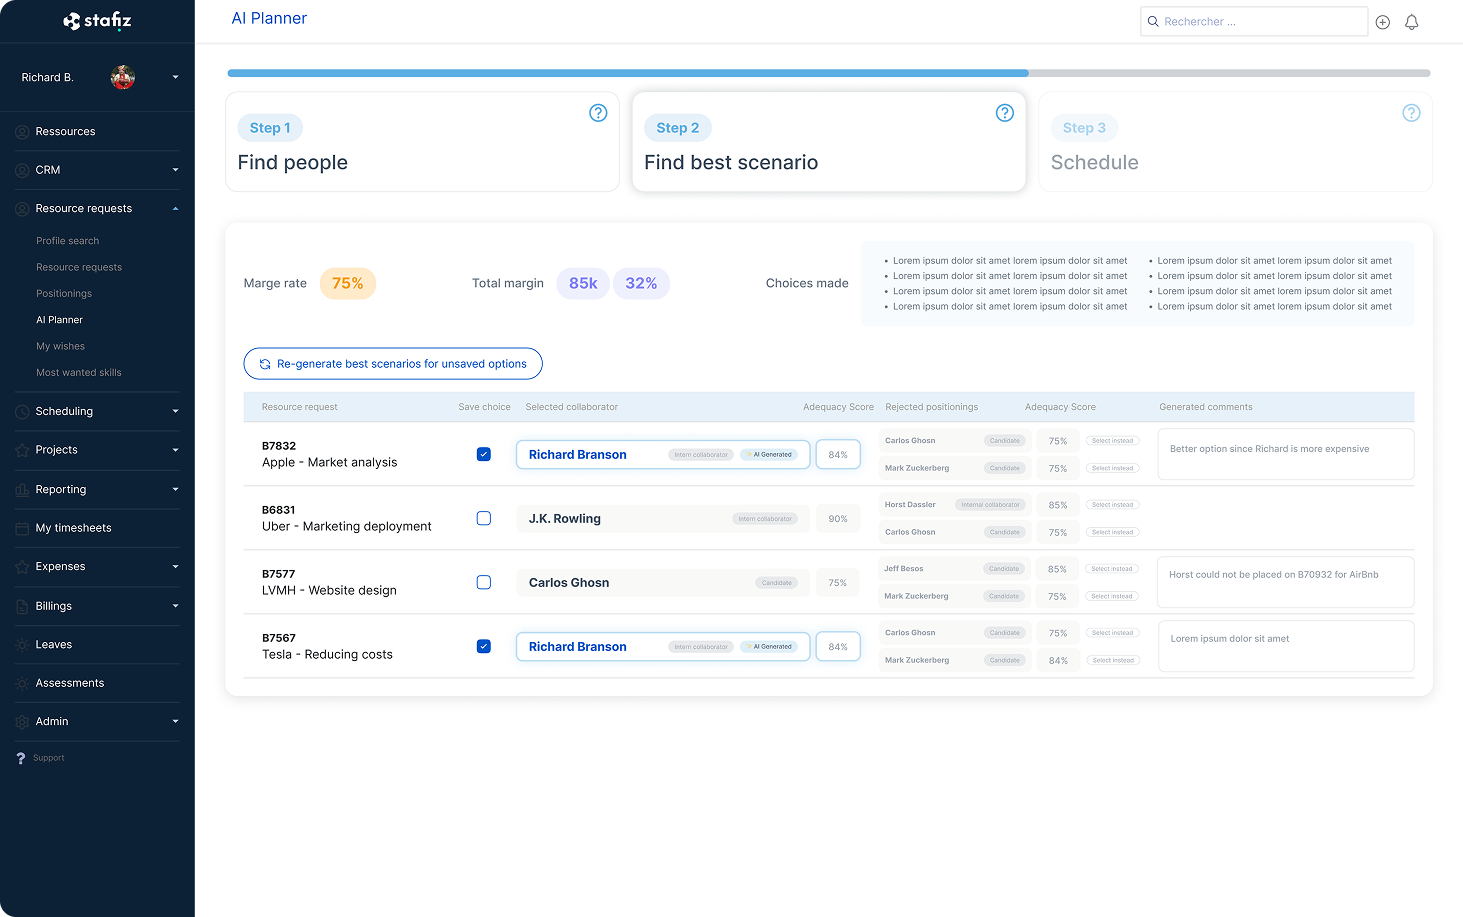Open Positionings submenu item

point(64,294)
